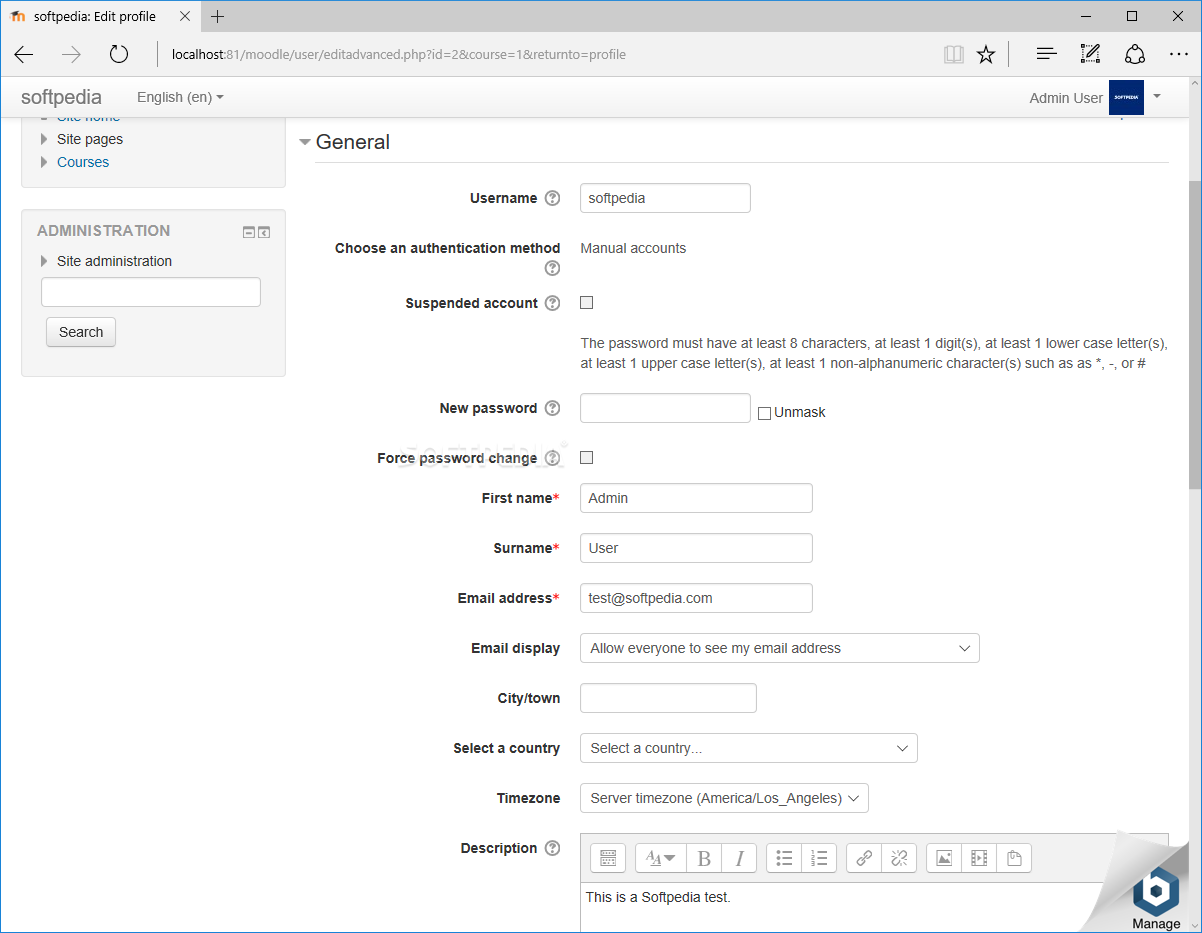The image size is (1202, 933).
Task: Open the Email display dropdown
Action: click(x=780, y=648)
